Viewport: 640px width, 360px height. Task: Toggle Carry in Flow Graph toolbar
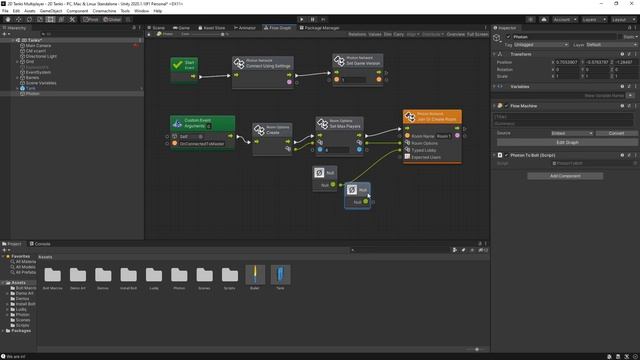point(399,34)
